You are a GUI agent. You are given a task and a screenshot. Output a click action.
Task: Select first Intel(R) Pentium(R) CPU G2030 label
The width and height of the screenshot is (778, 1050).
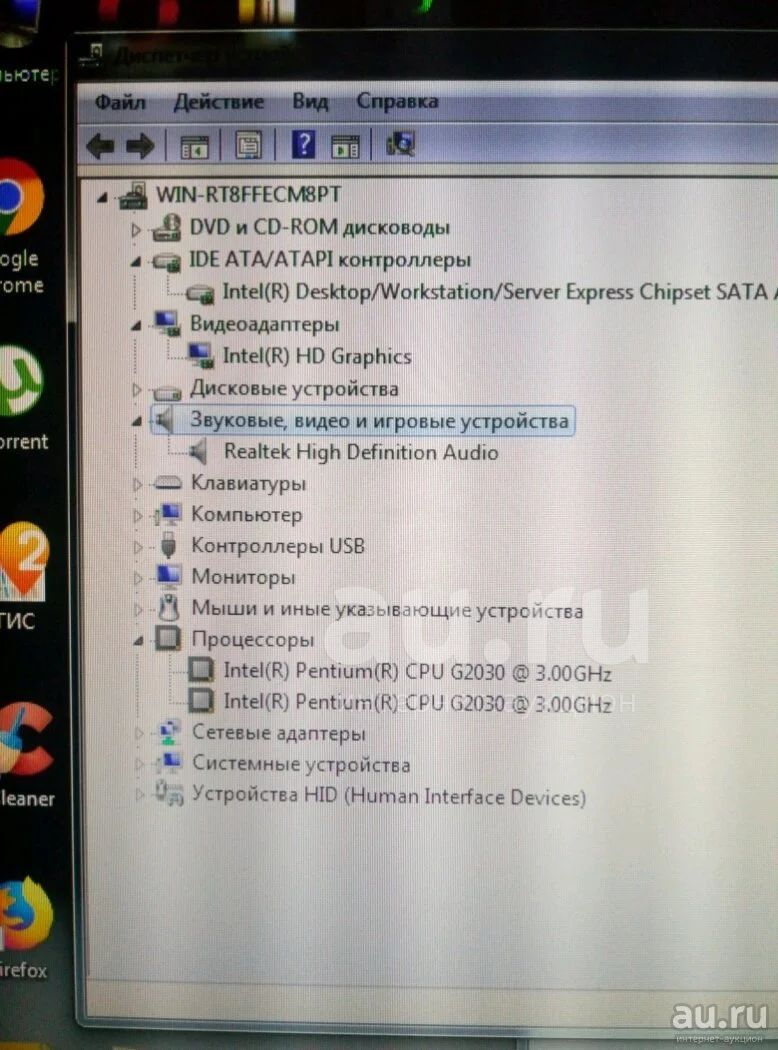(x=418, y=671)
